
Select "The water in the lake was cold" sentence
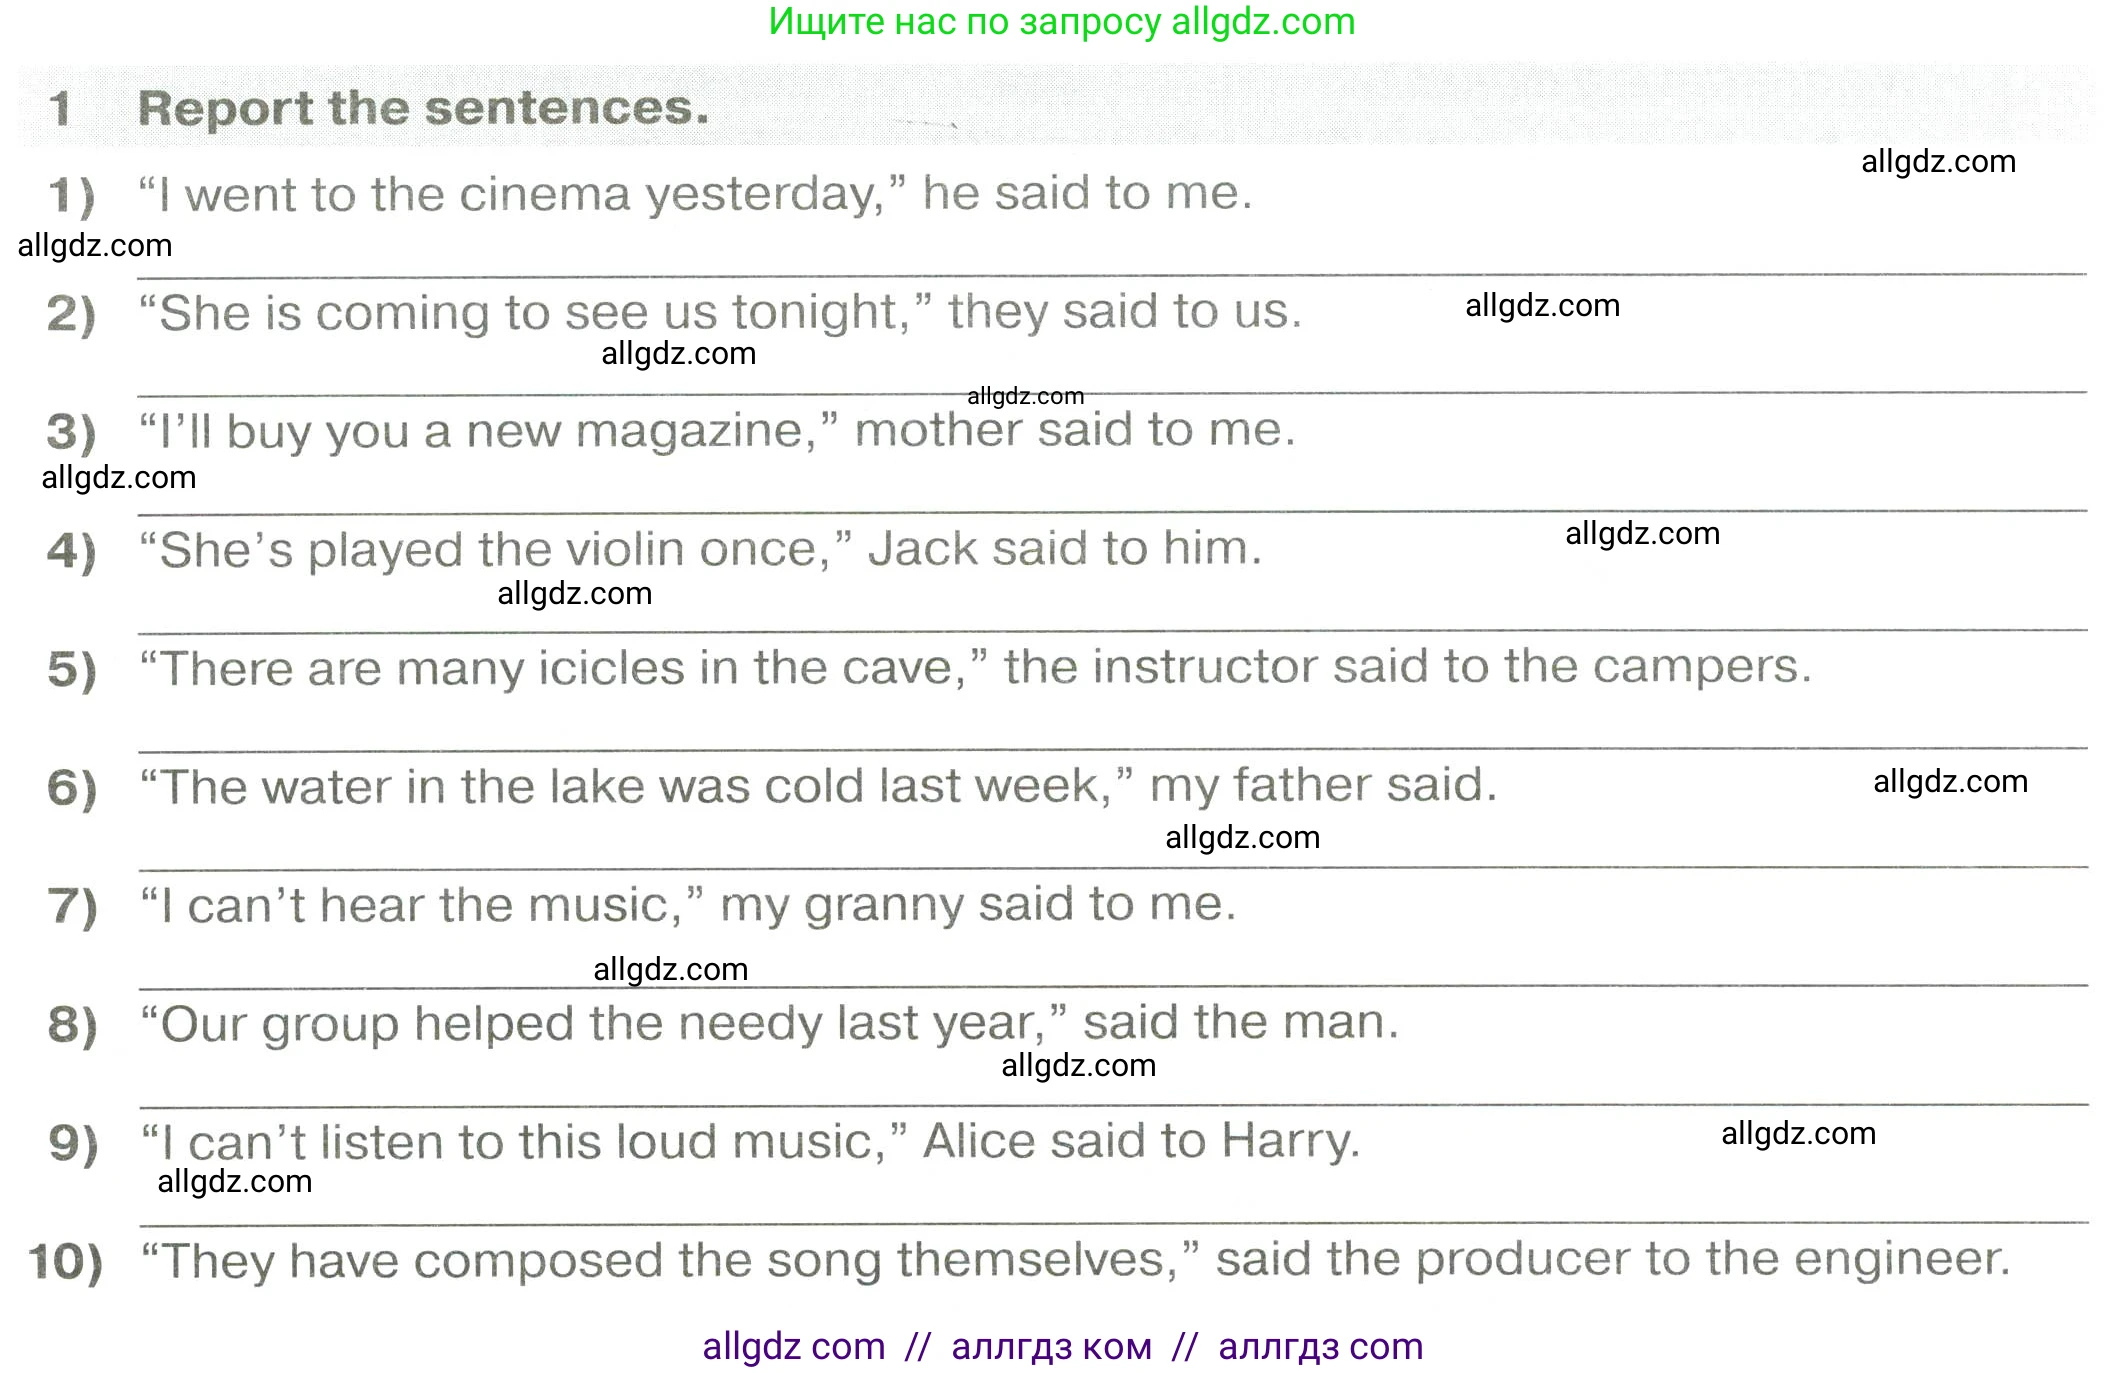click(x=818, y=786)
